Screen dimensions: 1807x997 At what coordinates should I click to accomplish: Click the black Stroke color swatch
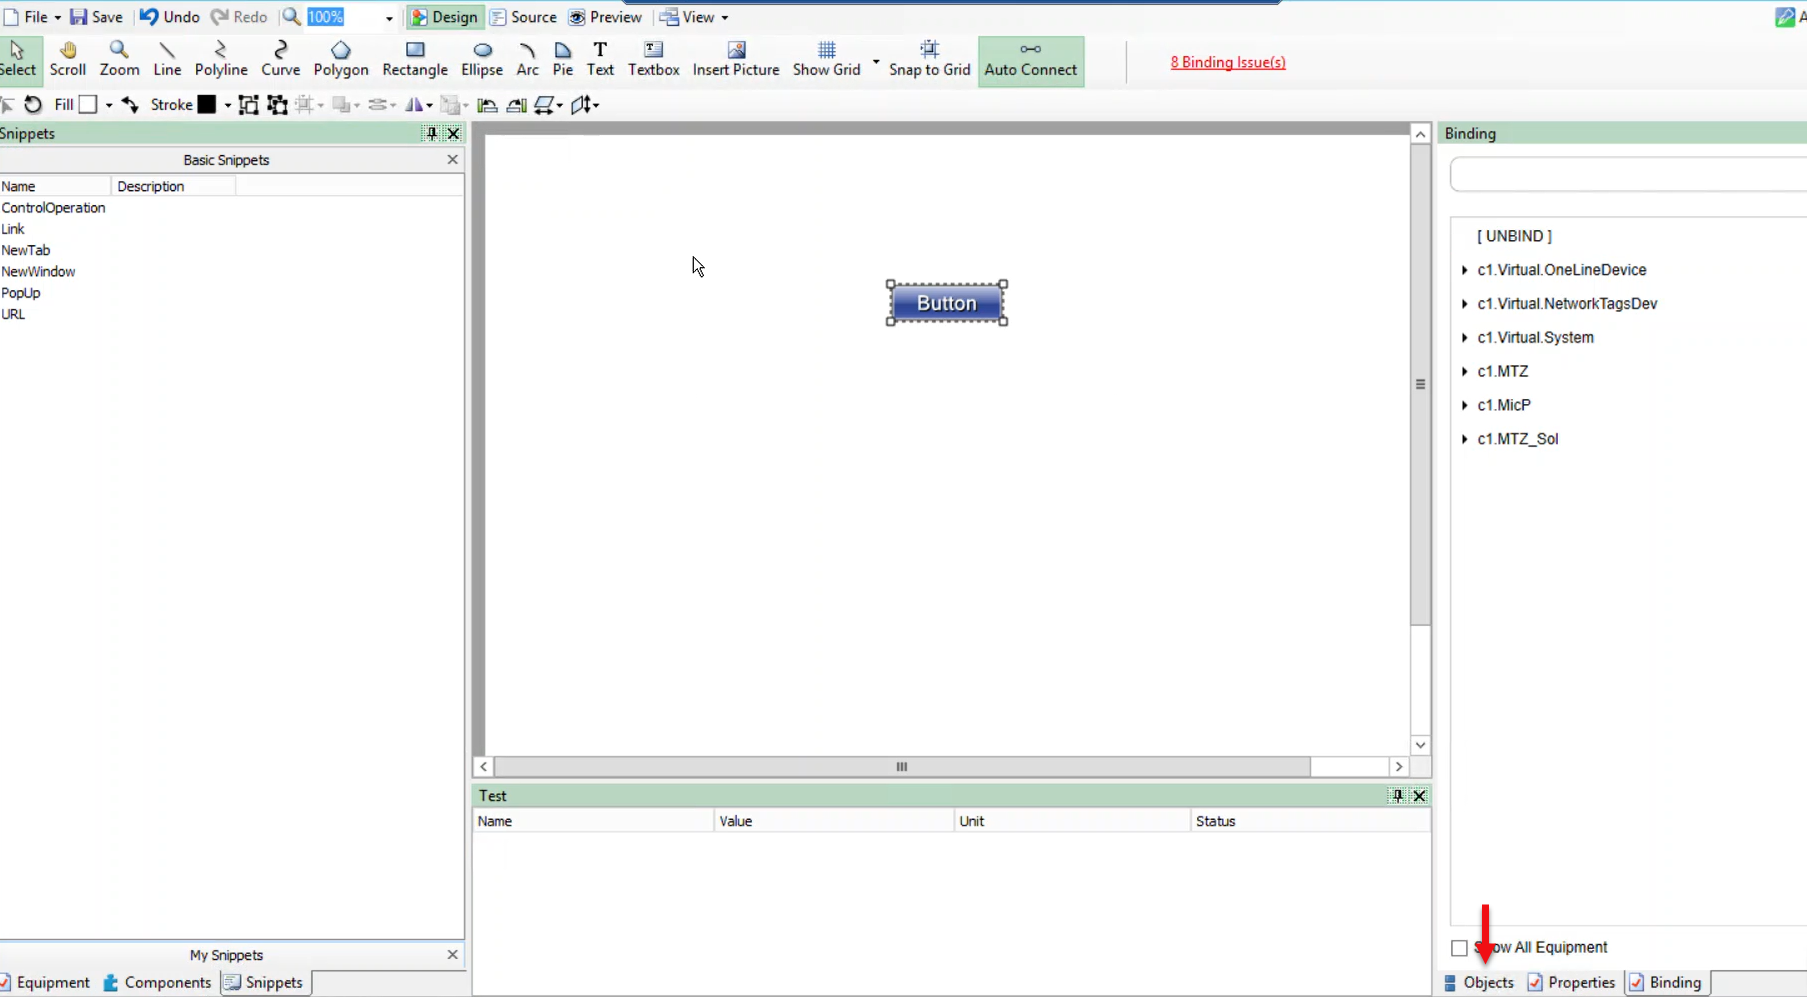(x=207, y=105)
